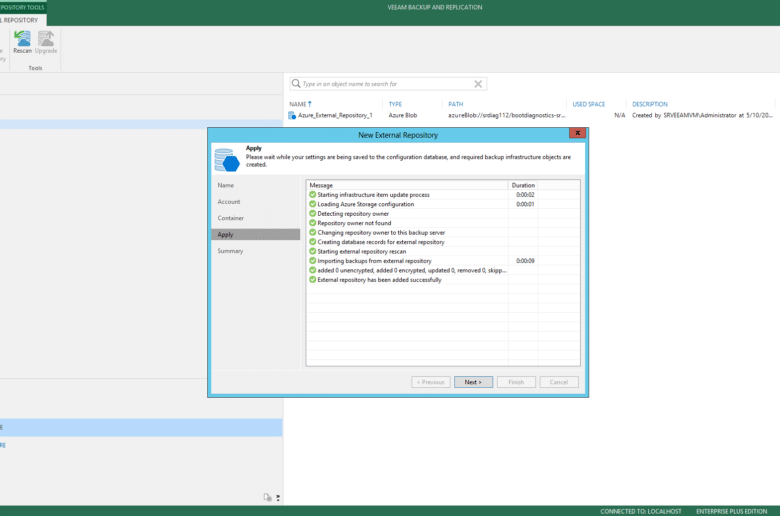Select 'Creating database records for external repository'
The image size is (780, 516).
coord(381,242)
